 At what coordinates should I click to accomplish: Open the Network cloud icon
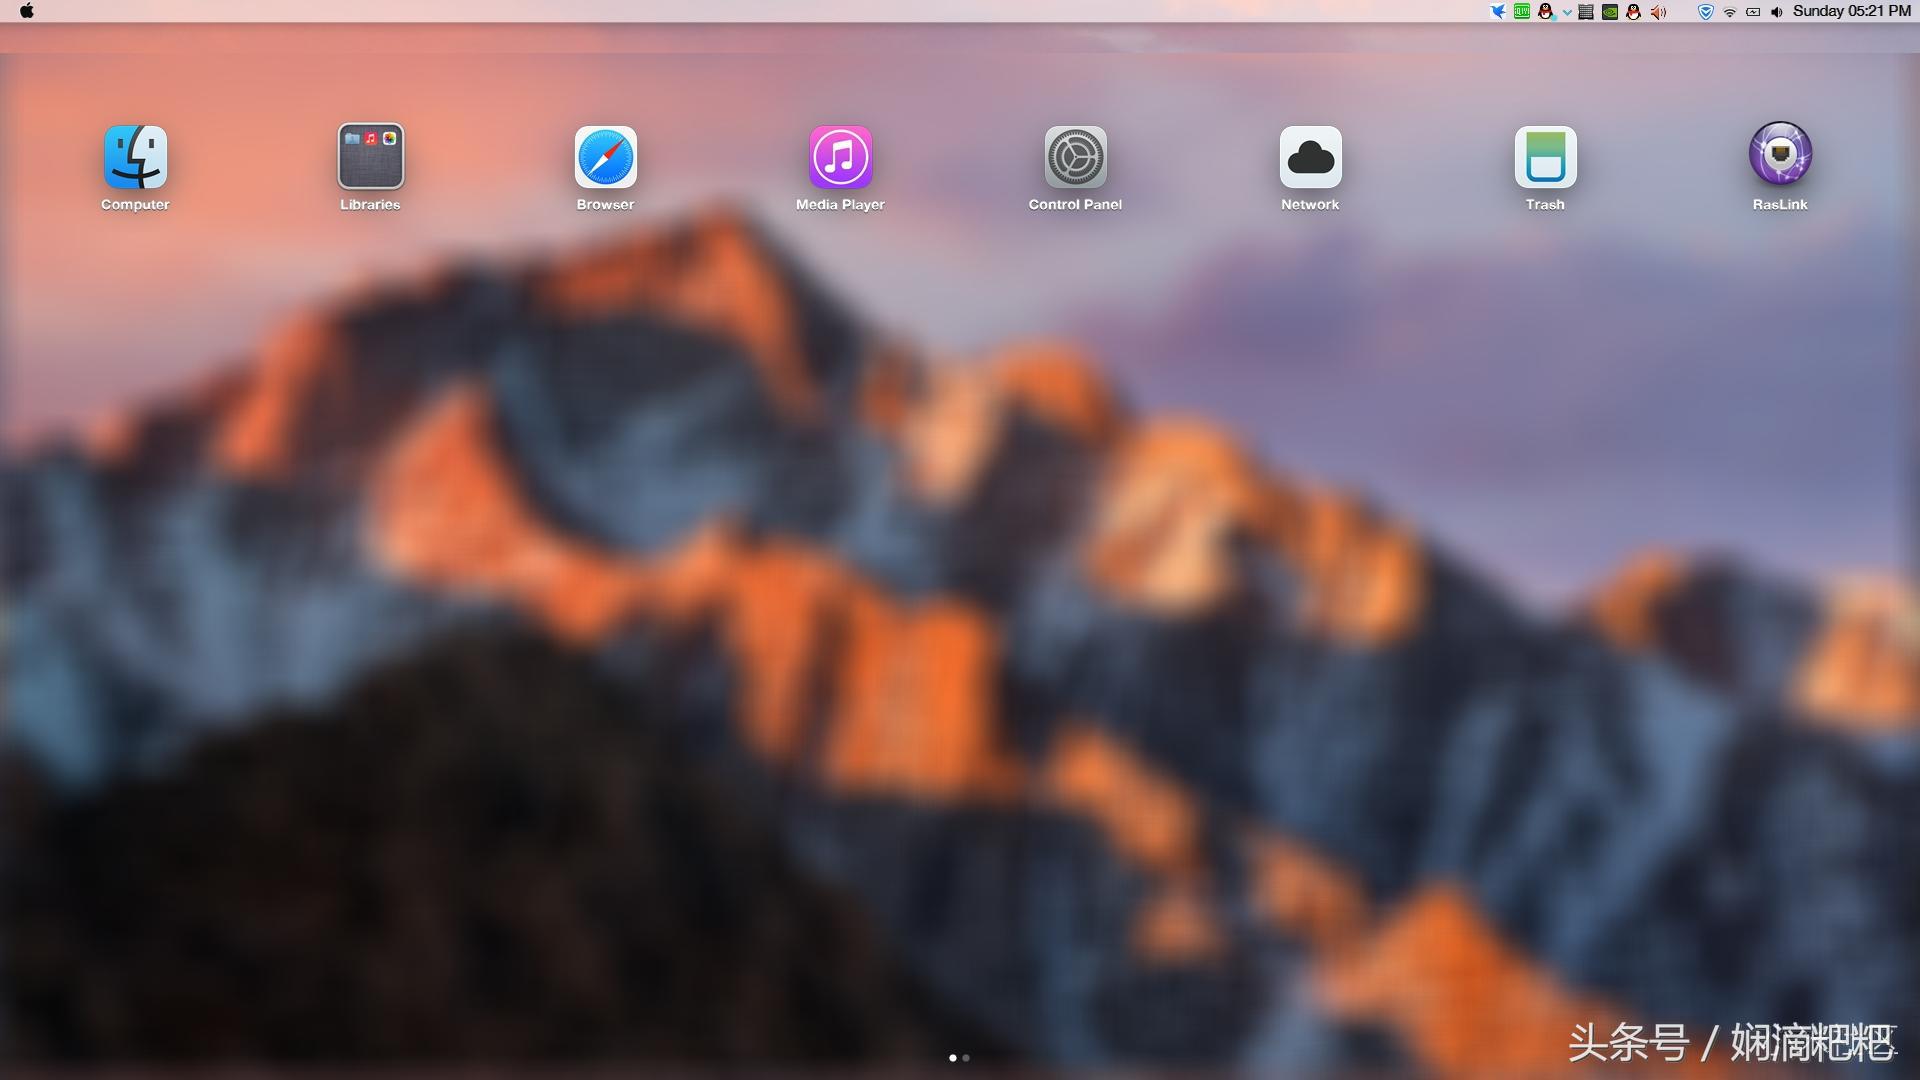click(x=1310, y=158)
